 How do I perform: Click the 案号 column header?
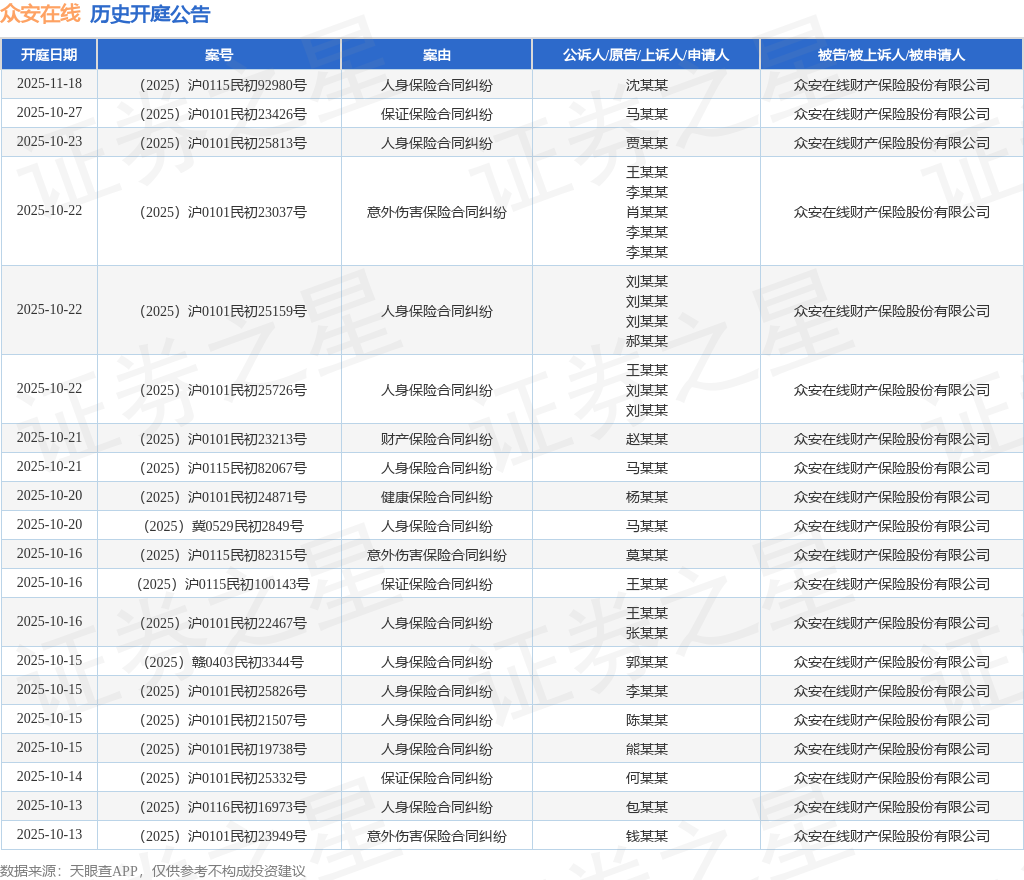click(x=219, y=55)
